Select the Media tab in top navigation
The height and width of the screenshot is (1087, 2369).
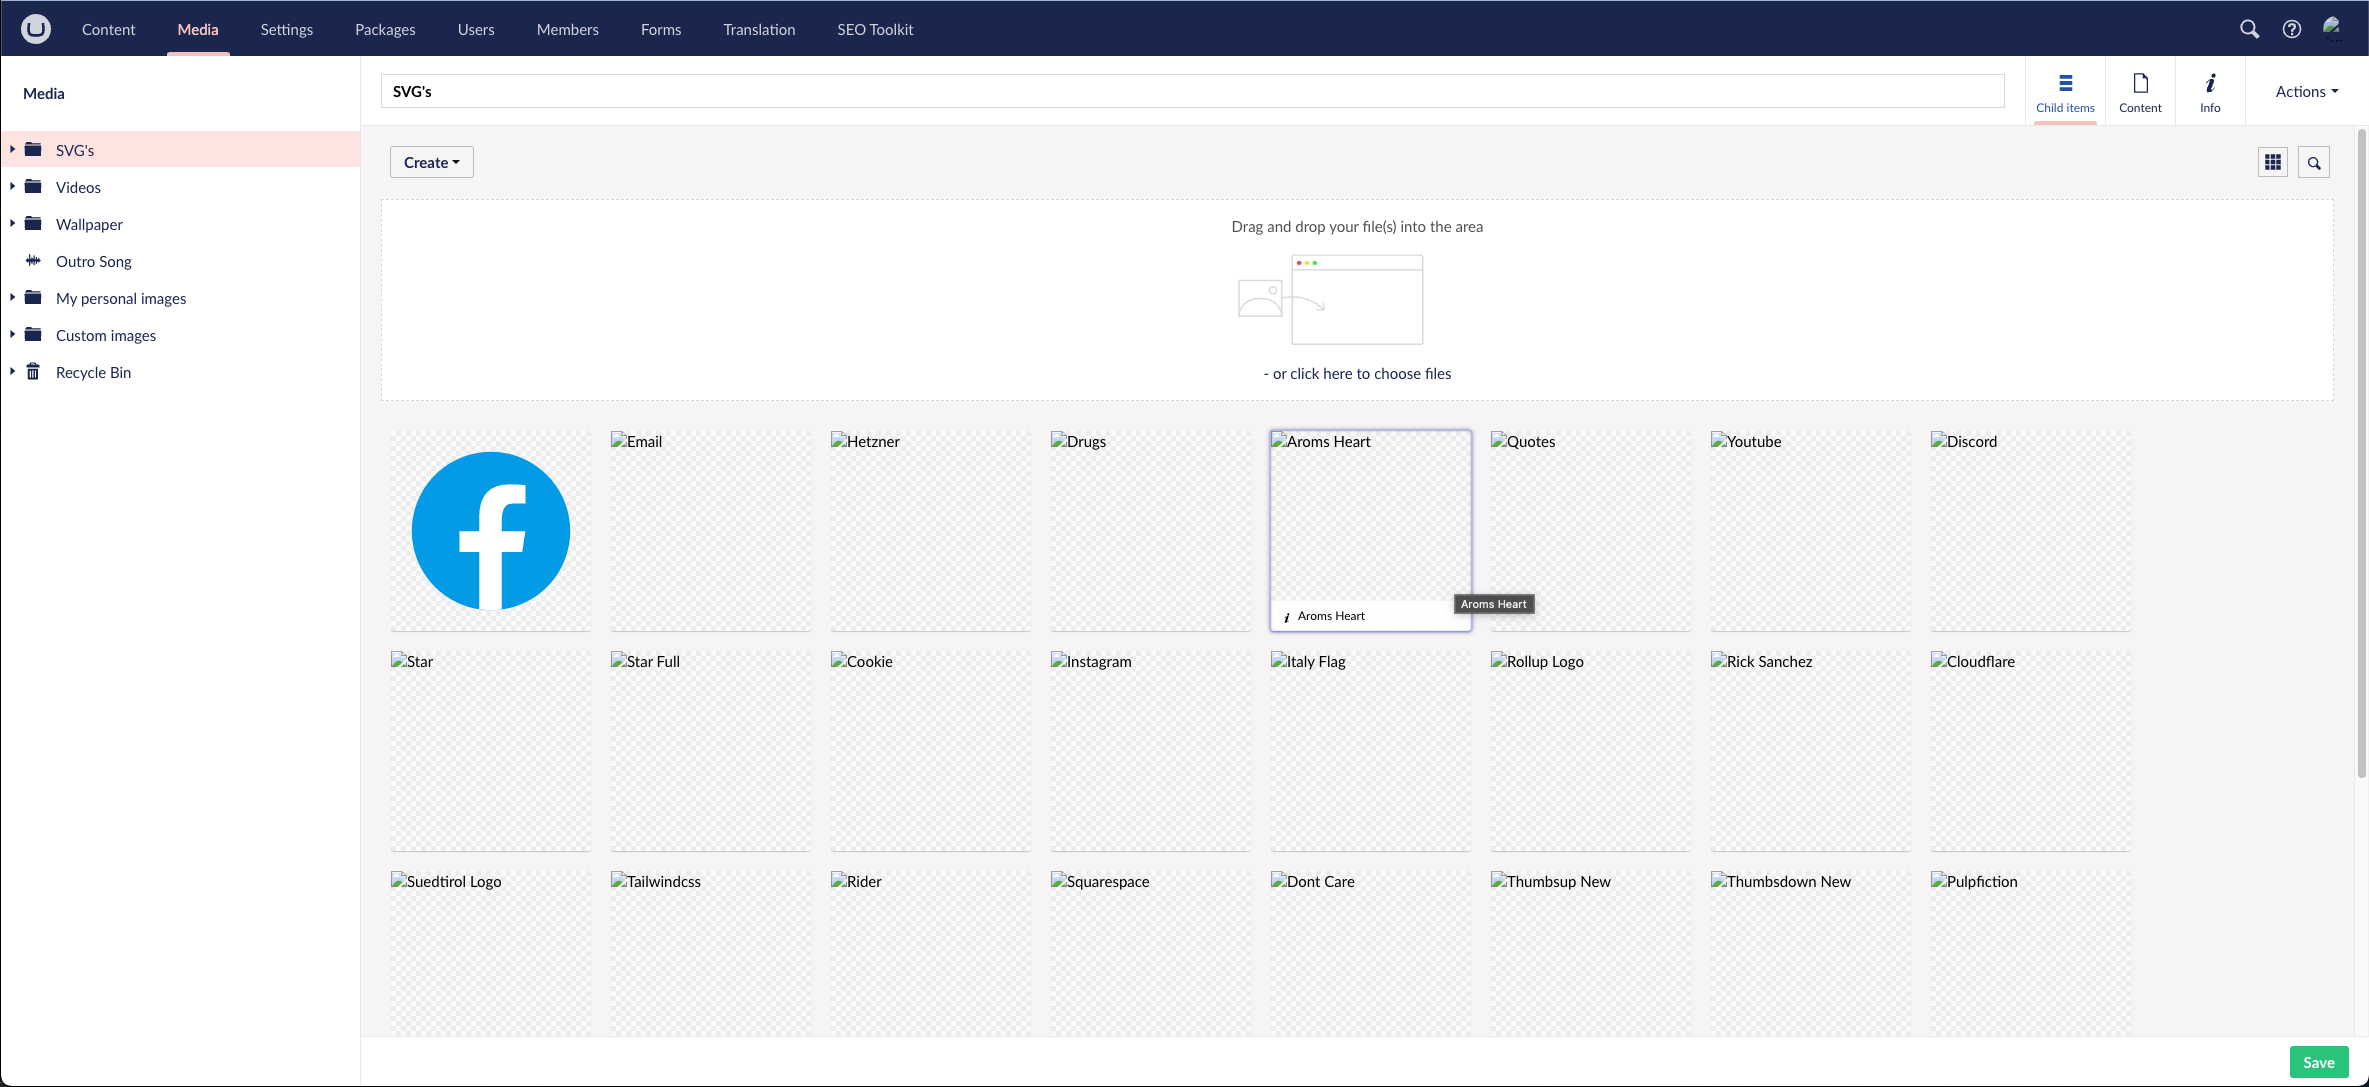point(196,27)
